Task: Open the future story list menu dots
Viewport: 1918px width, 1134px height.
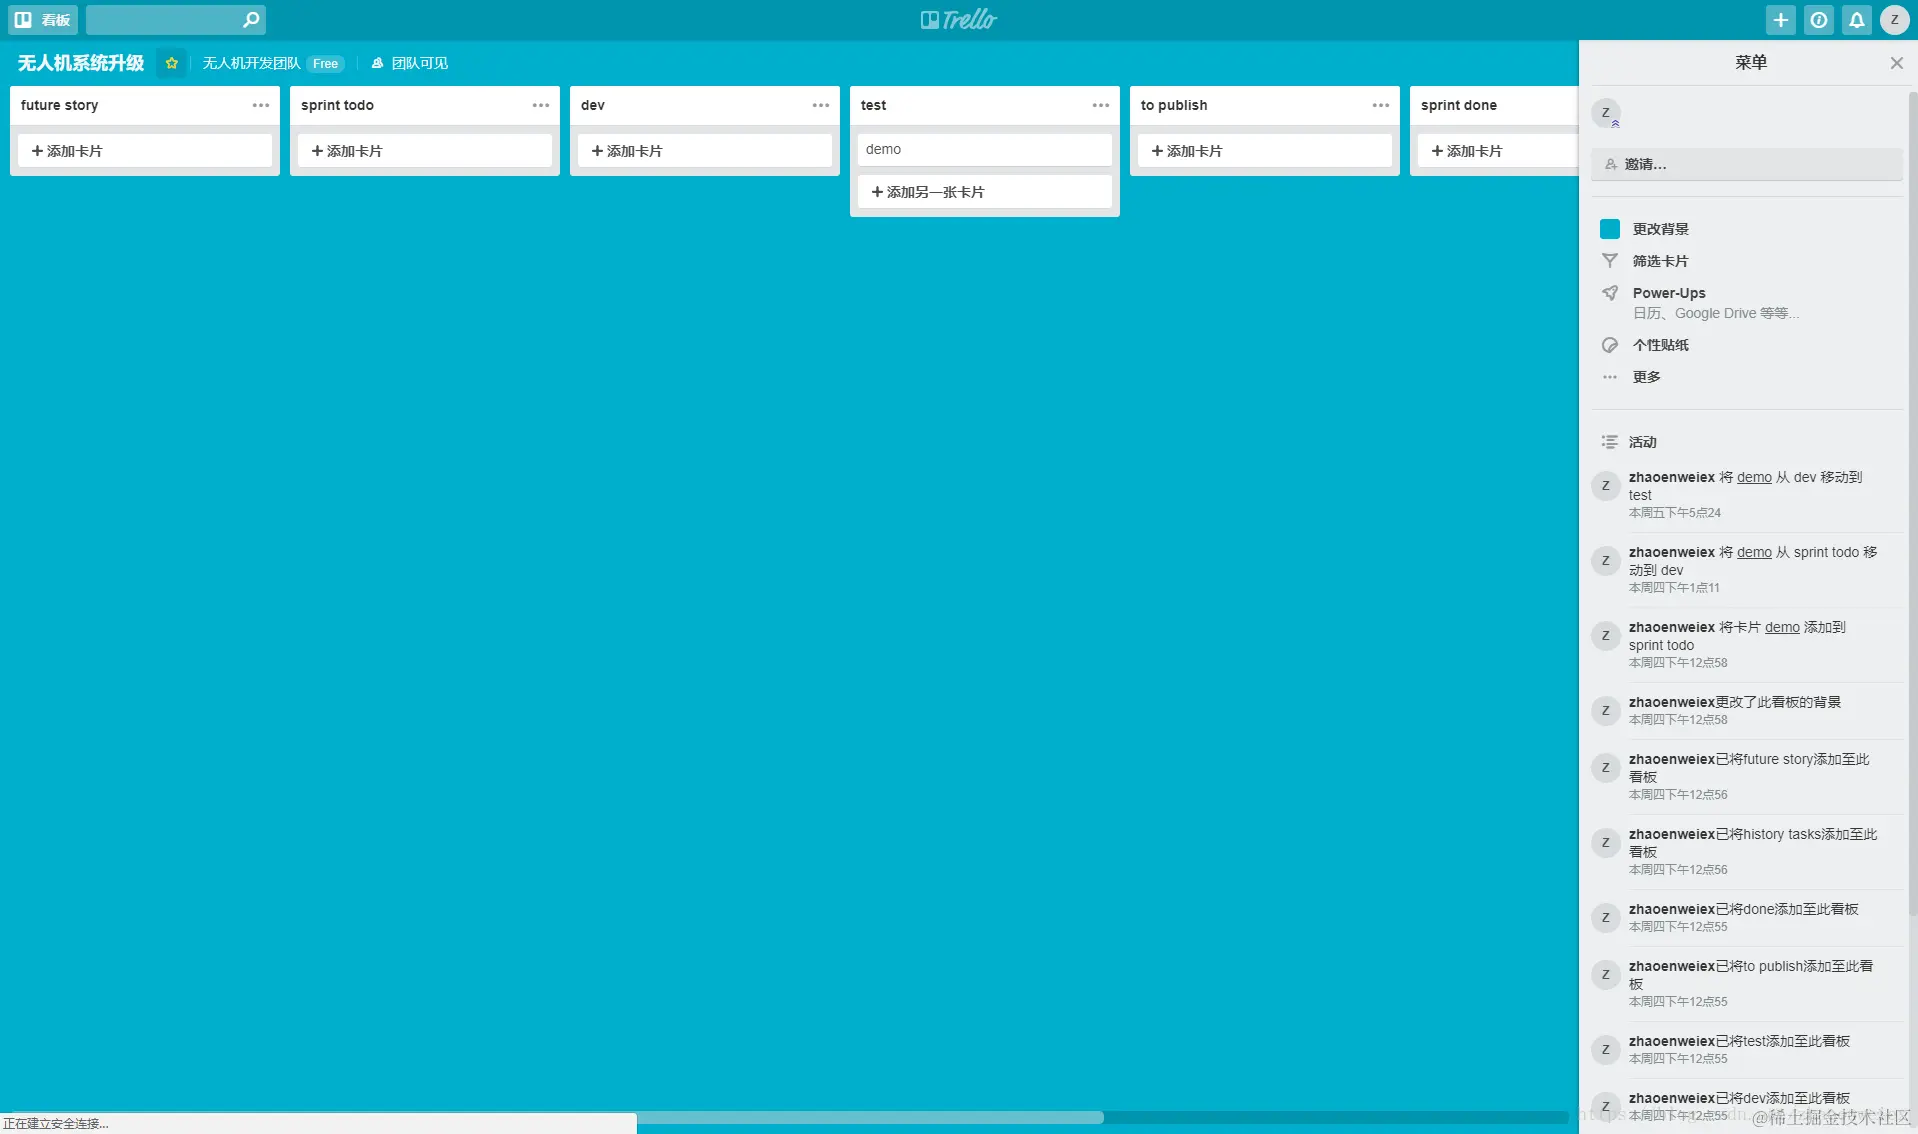Action: point(261,105)
